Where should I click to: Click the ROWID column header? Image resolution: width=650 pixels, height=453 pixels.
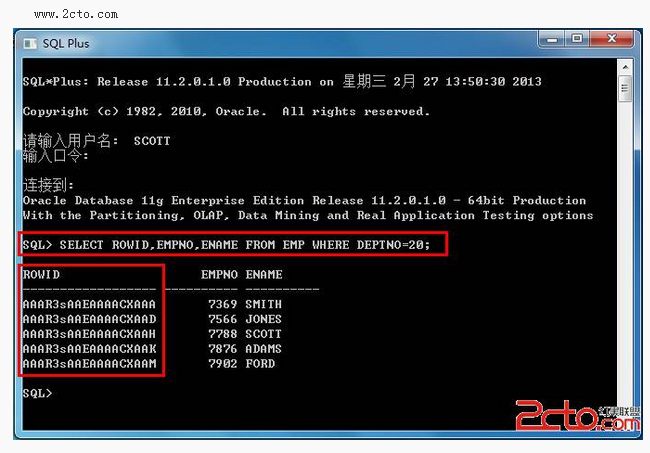41,274
